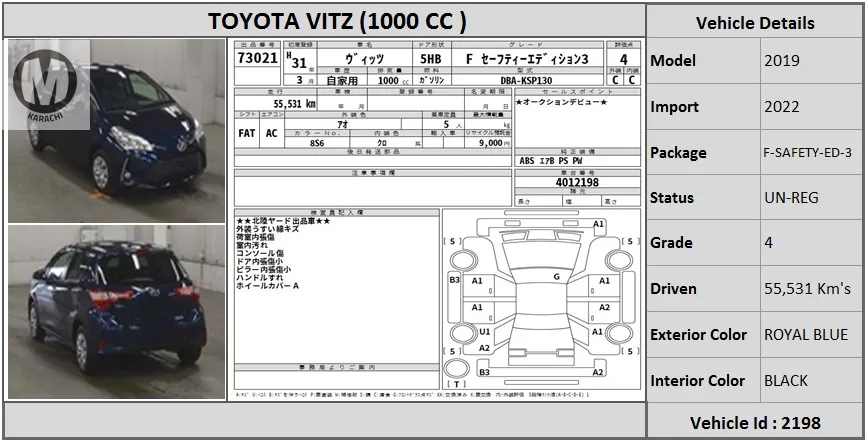868x441 pixels.
Task: Click the Model value 2019
Action: (x=782, y=60)
